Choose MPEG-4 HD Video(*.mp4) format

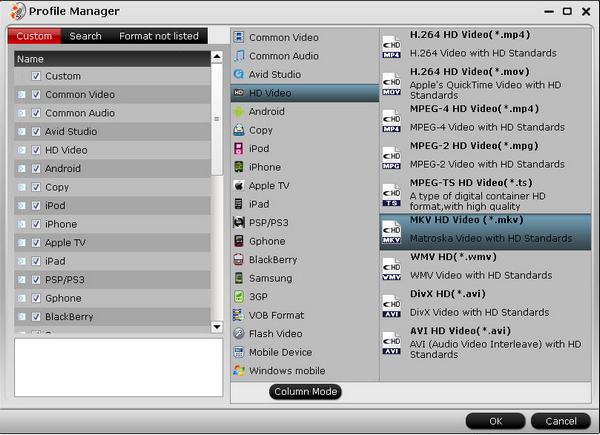point(485,121)
